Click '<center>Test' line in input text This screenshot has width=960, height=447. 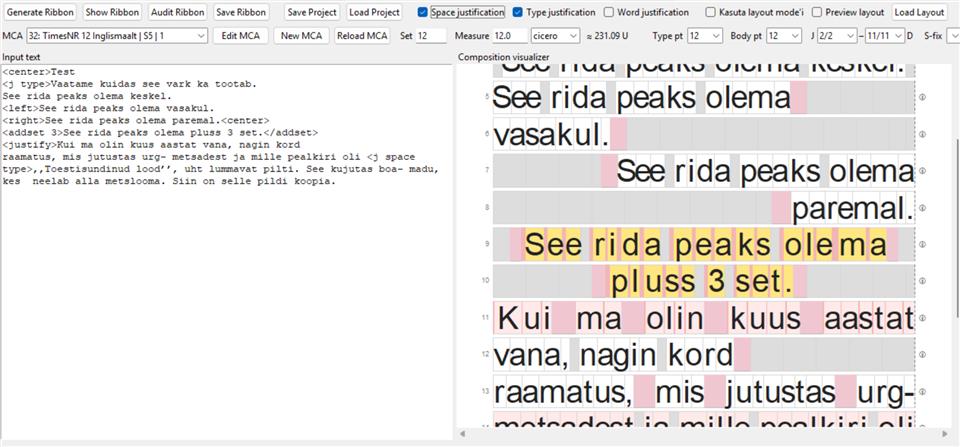pos(39,72)
